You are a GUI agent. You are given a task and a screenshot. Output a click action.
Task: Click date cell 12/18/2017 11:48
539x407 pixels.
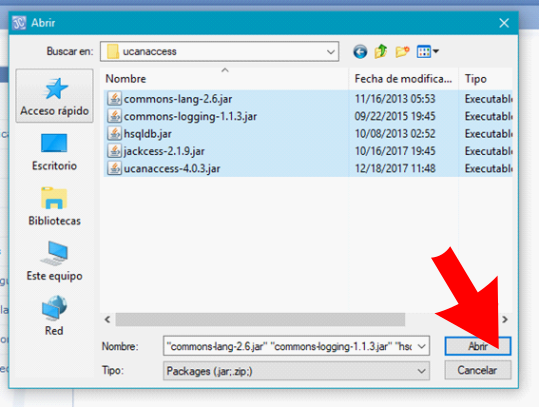tap(395, 168)
